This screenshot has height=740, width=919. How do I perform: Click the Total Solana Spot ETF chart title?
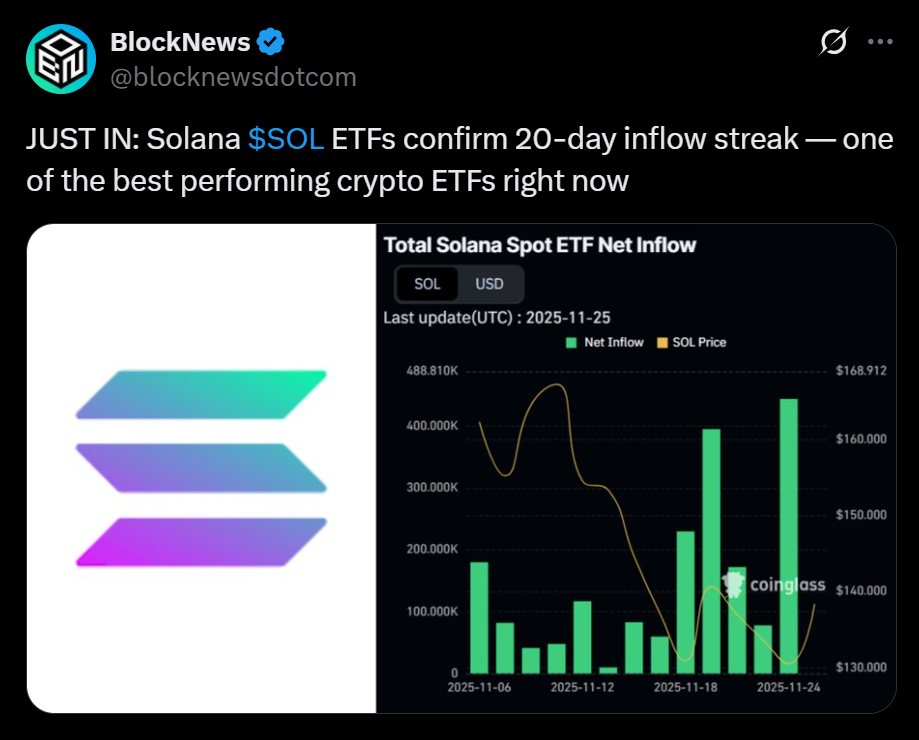point(540,245)
